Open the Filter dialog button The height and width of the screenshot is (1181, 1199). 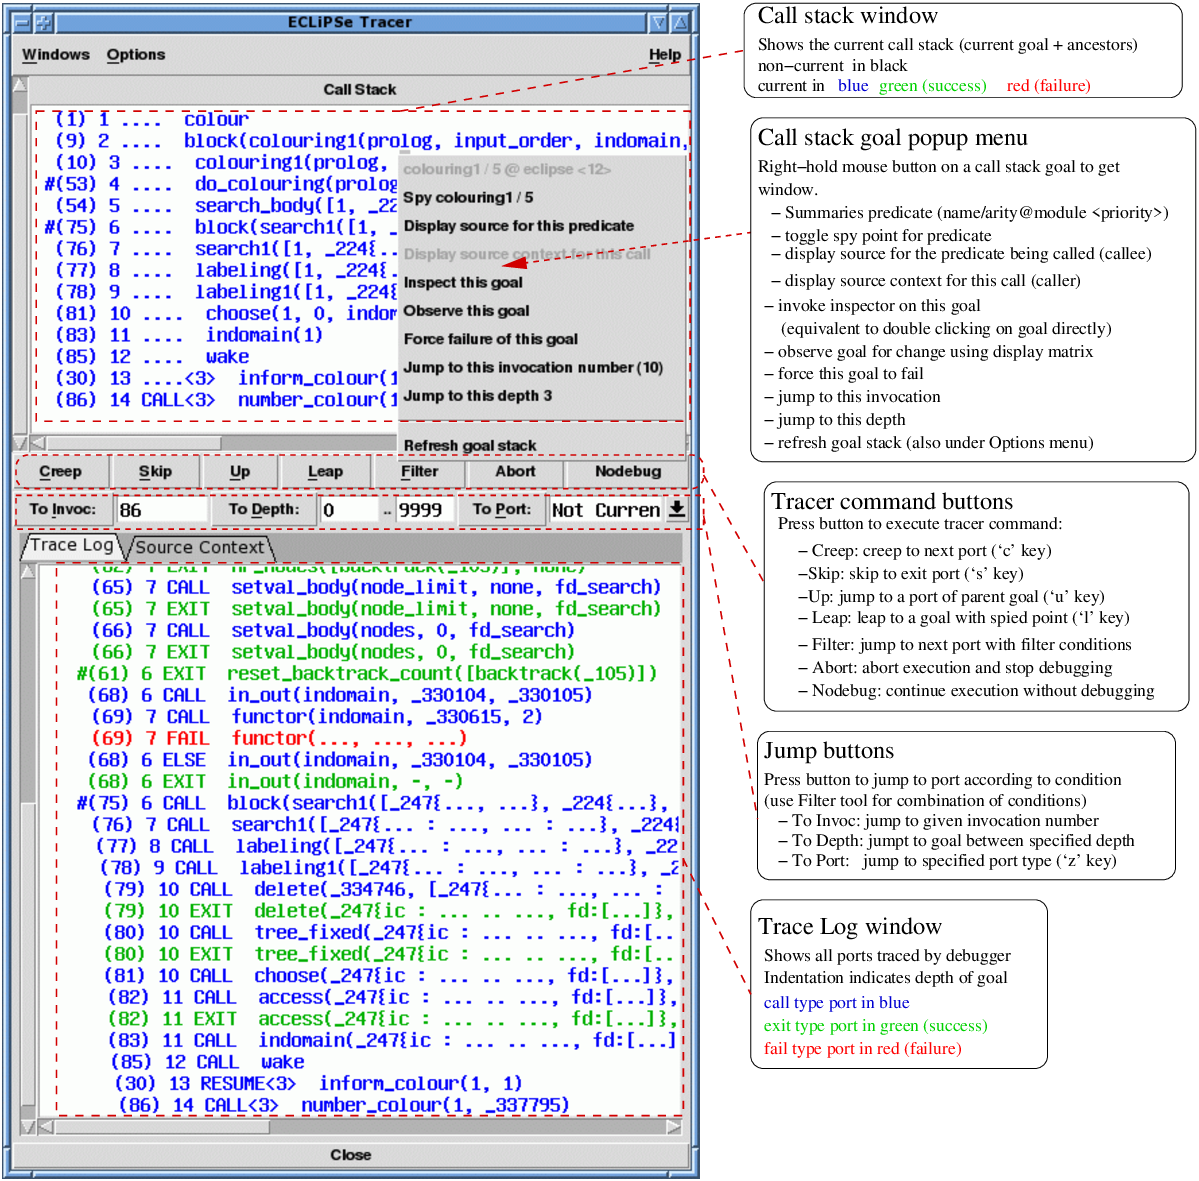pyautogui.click(x=419, y=472)
